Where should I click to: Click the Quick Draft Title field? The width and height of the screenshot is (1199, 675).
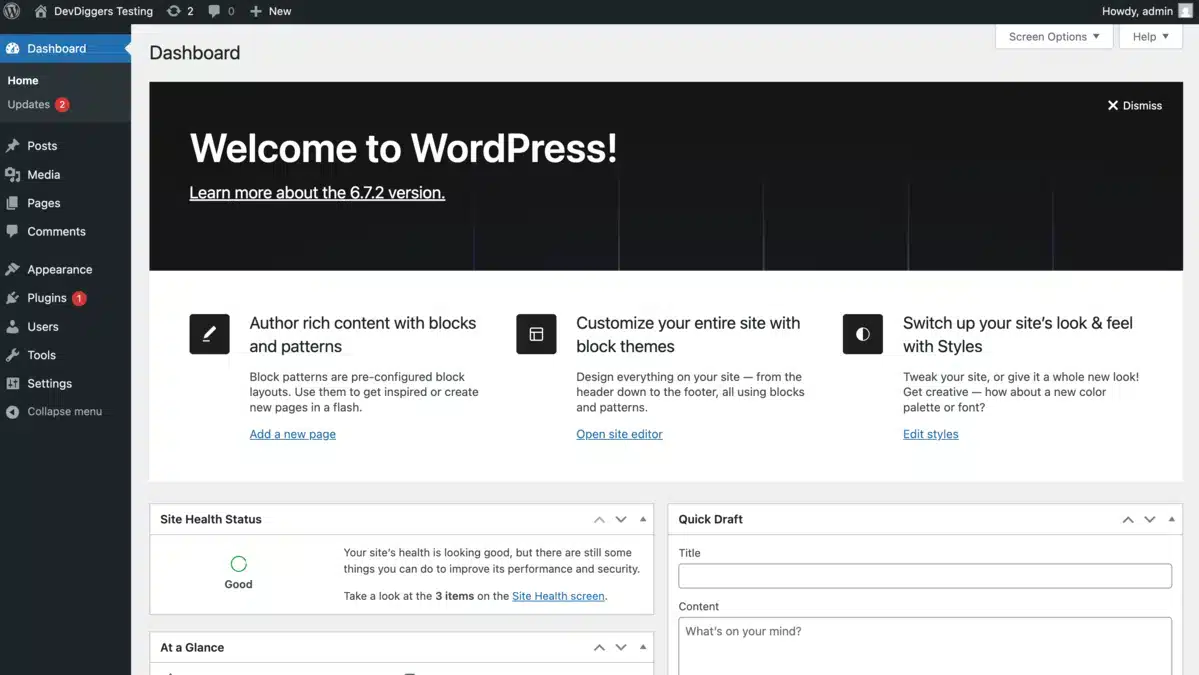(924, 575)
